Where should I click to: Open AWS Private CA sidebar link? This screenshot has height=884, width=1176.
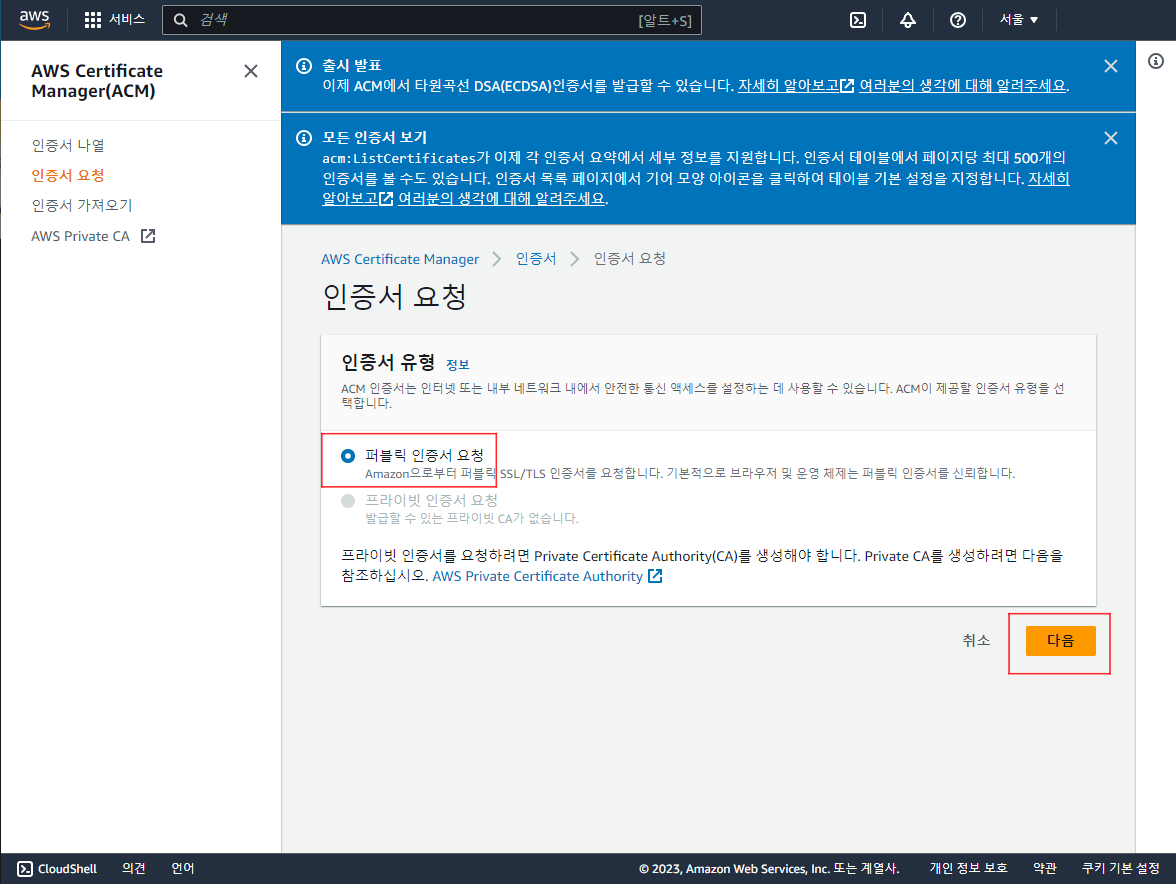[93, 236]
